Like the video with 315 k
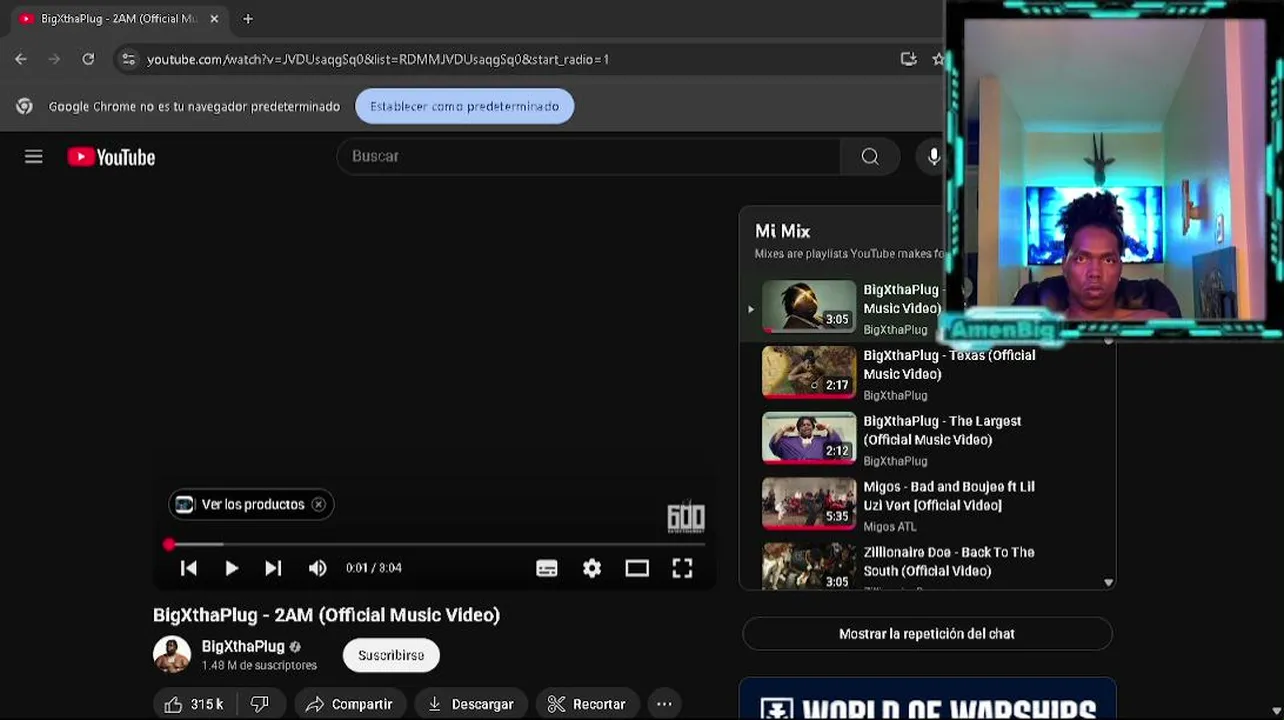This screenshot has height=720, width=1284. 194,704
